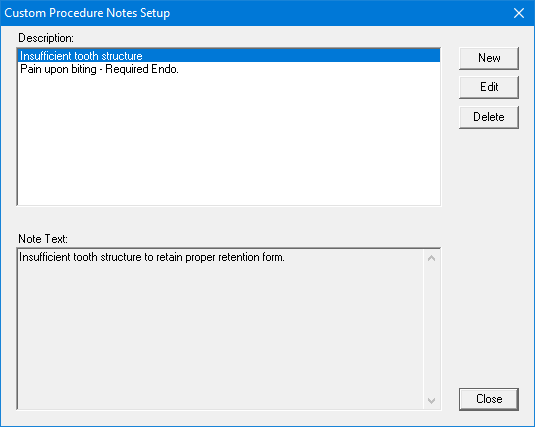Open the Edit button for selected note
Image resolution: width=535 pixels, height=427 pixels.
tap(489, 87)
